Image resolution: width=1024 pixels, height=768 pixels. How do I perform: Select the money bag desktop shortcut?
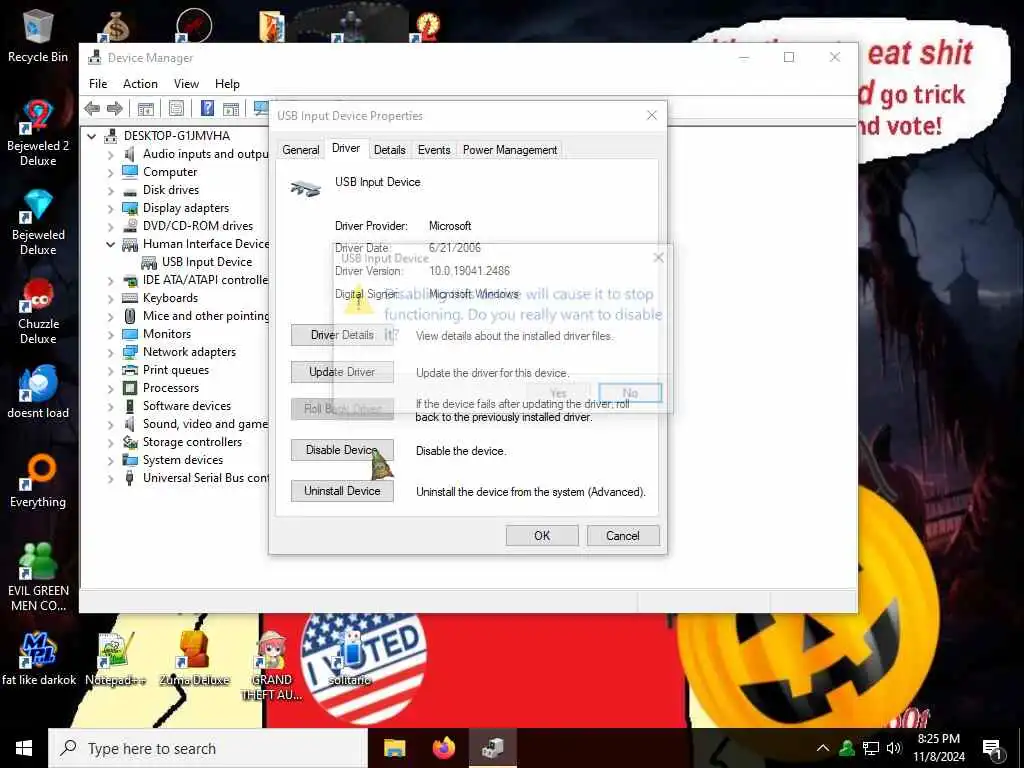116,27
